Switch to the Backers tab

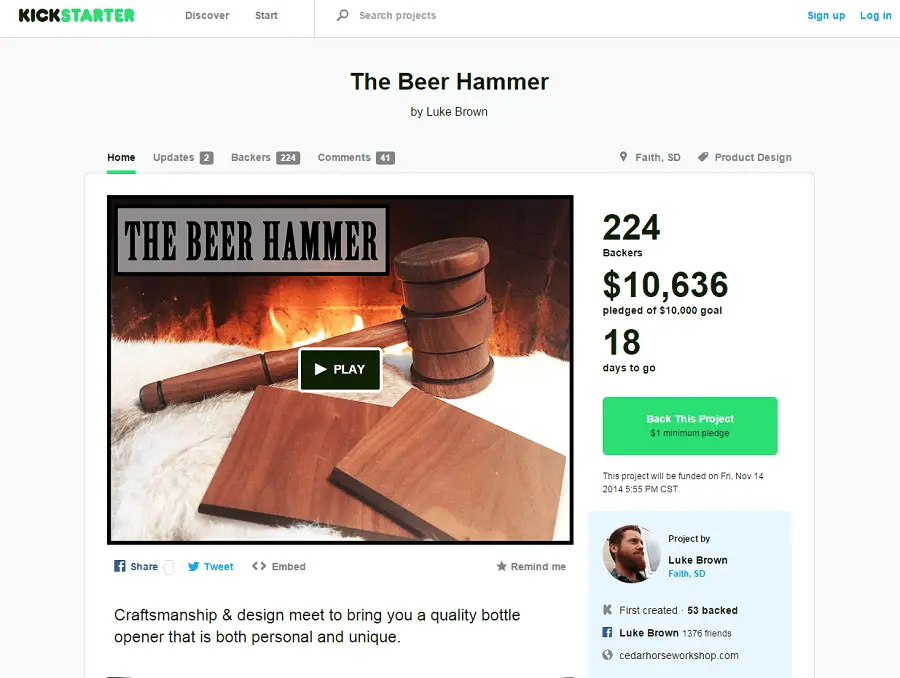click(265, 157)
